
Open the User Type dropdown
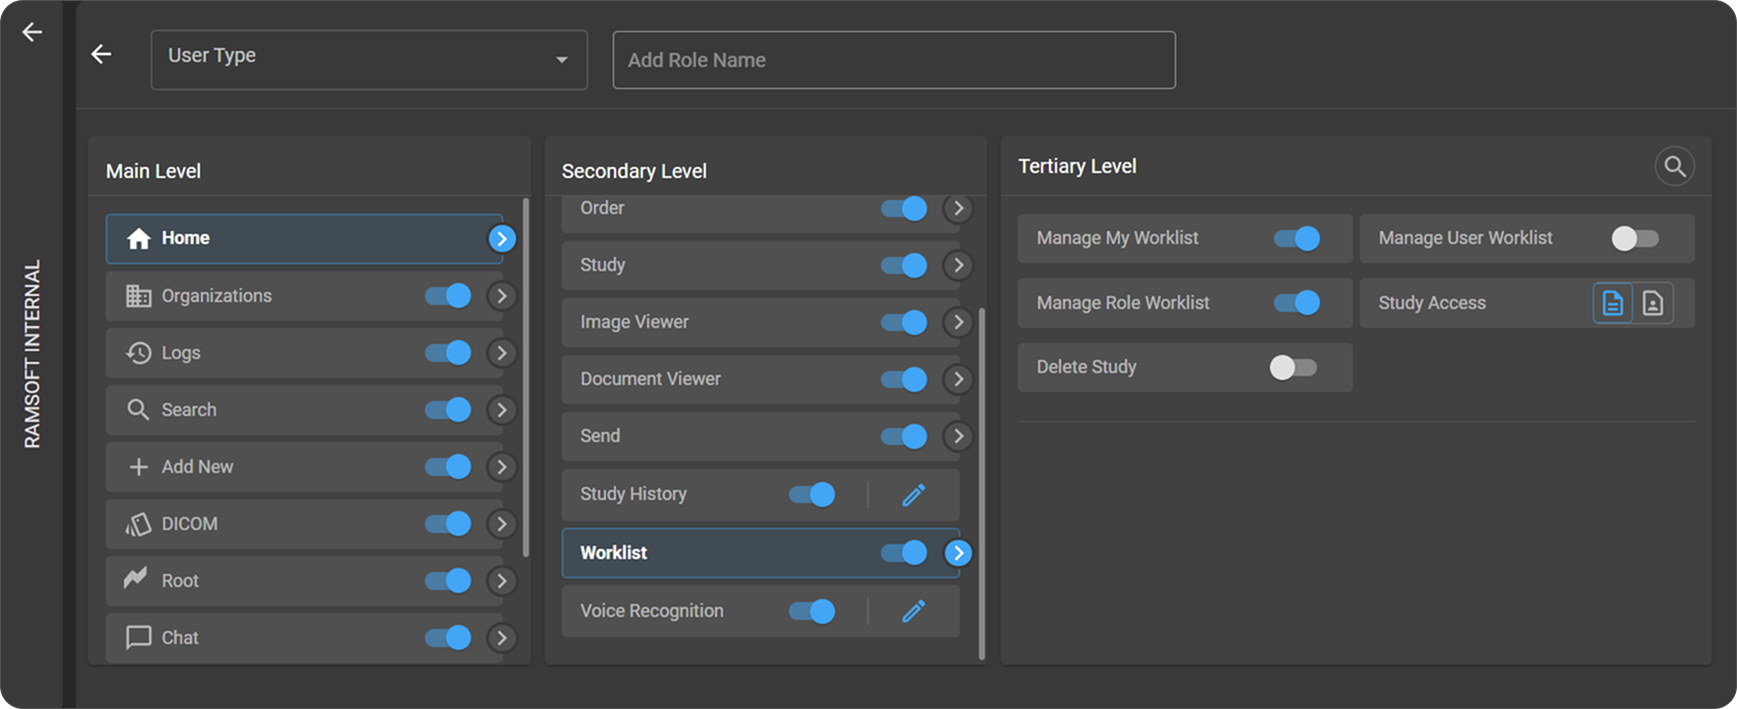click(x=369, y=60)
